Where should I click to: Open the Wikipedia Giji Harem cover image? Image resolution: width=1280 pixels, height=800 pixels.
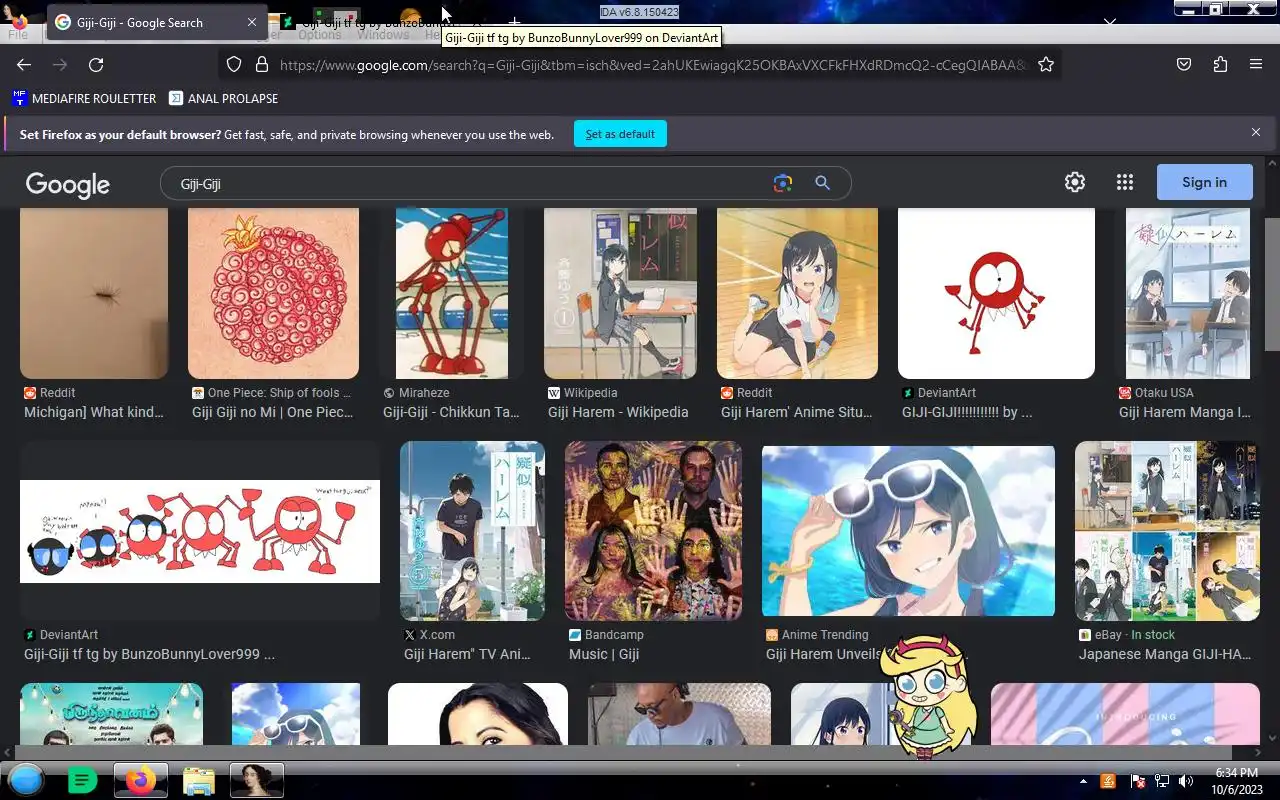(x=620, y=293)
